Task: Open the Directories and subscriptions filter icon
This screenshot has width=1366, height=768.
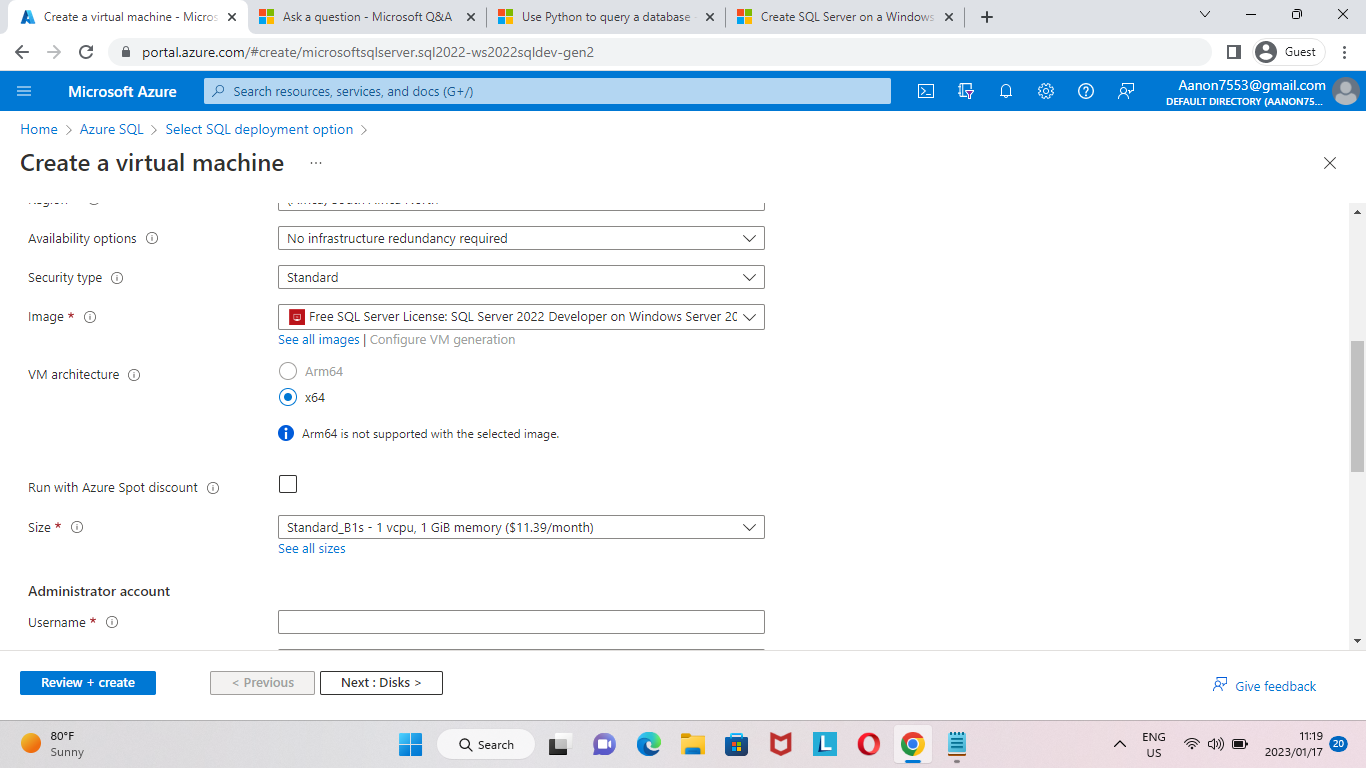Action: [x=966, y=91]
